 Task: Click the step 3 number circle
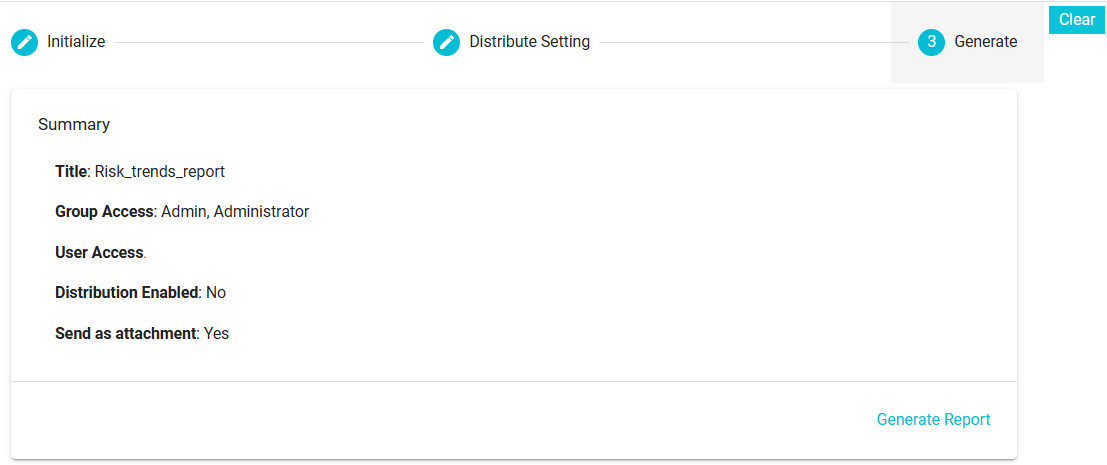pos(931,42)
